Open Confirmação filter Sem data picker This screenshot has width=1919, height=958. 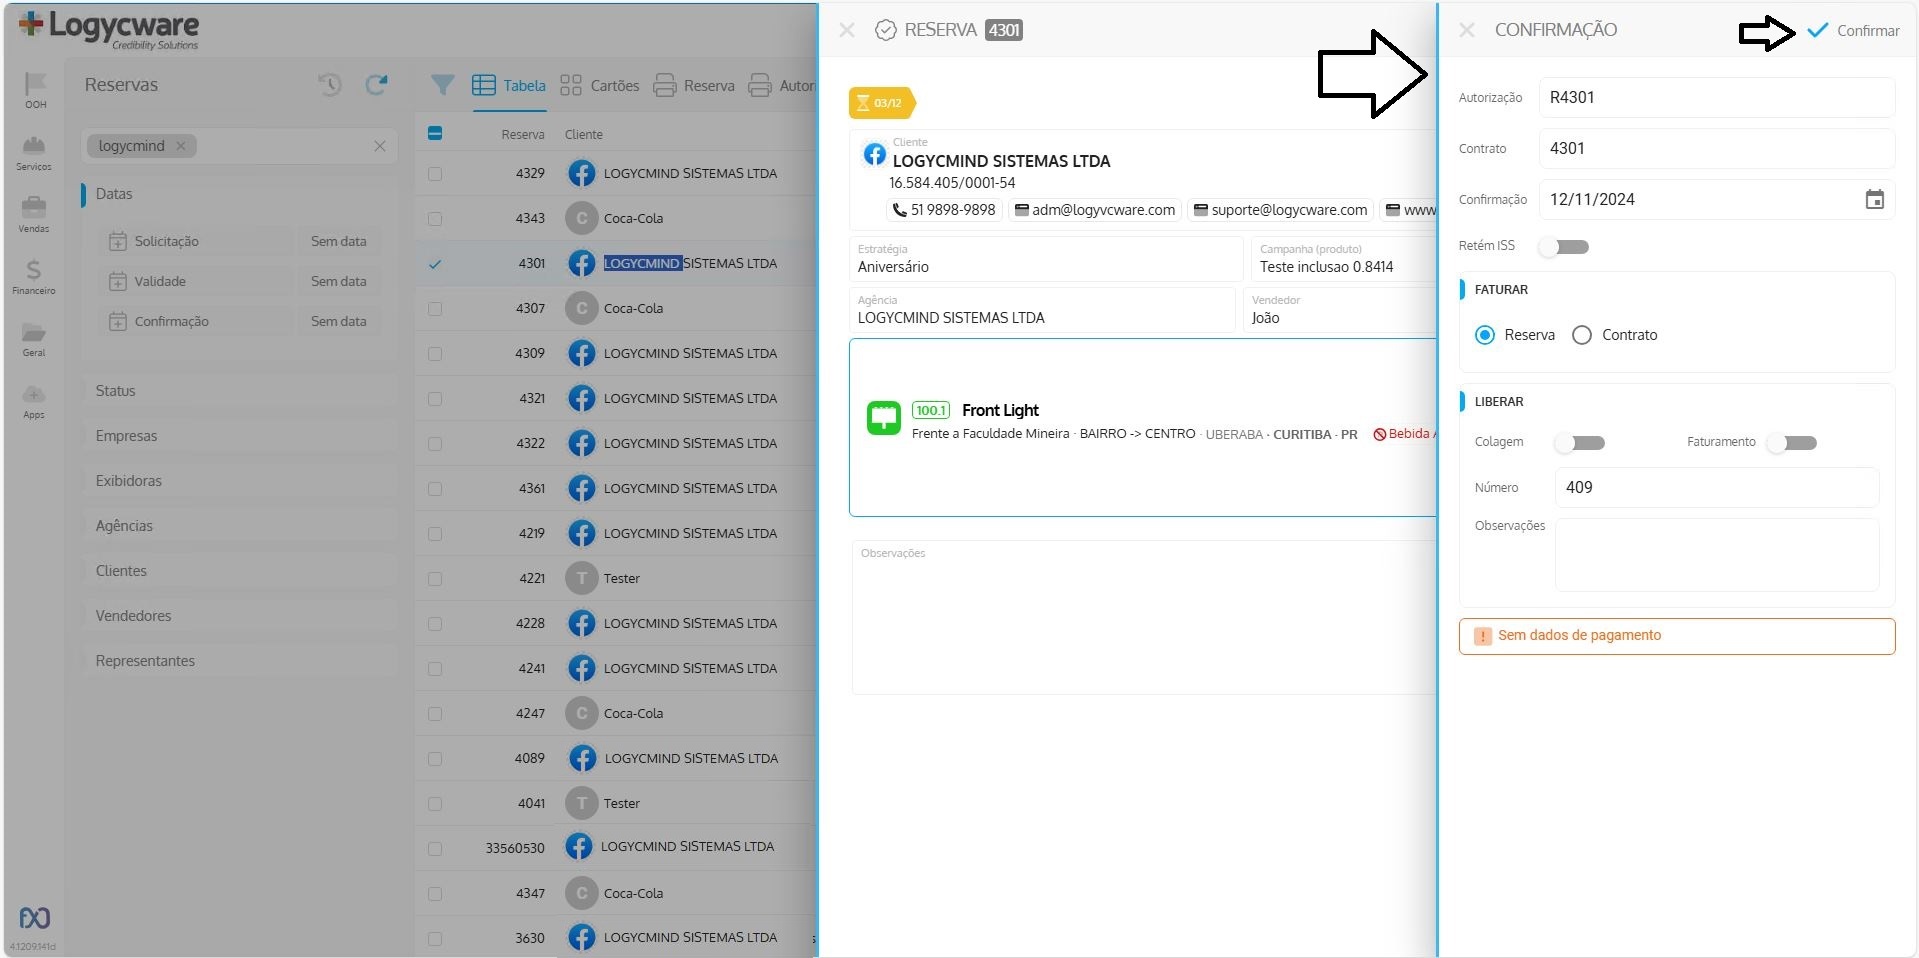(339, 321)
